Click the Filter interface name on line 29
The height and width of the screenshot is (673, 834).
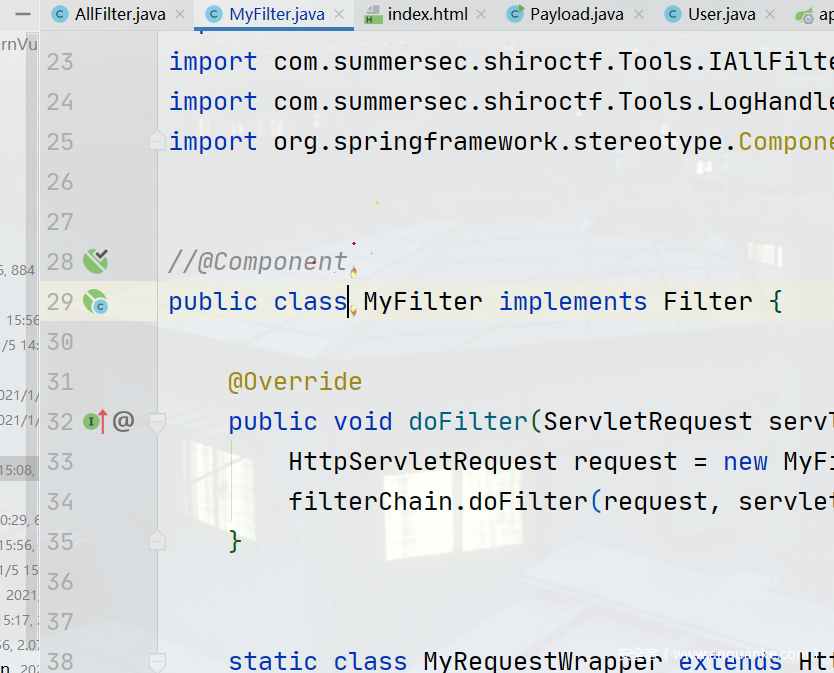pyautogui.click(x=708, y=302)
